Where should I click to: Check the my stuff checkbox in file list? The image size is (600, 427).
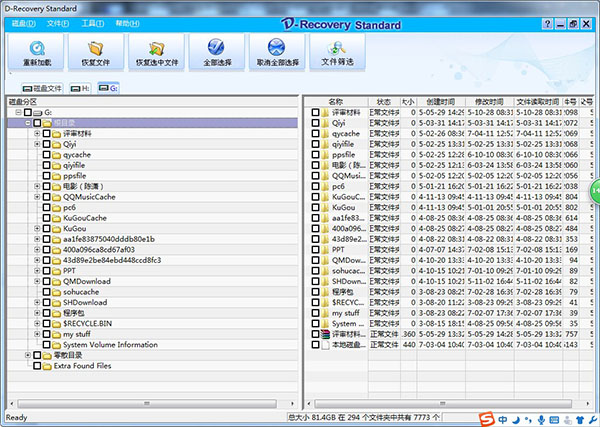tap(315, 313)
